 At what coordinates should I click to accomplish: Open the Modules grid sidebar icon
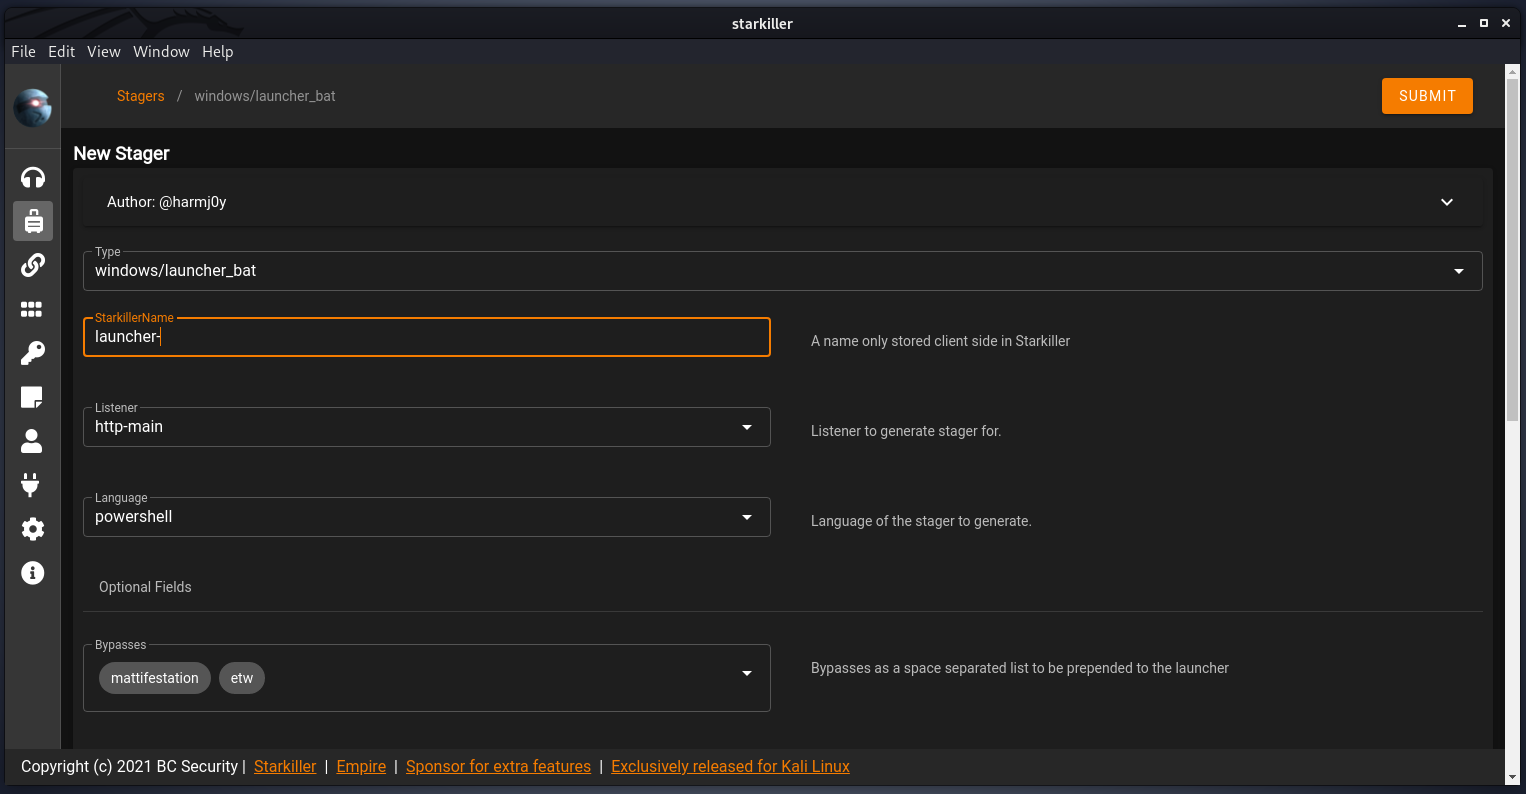33,309
